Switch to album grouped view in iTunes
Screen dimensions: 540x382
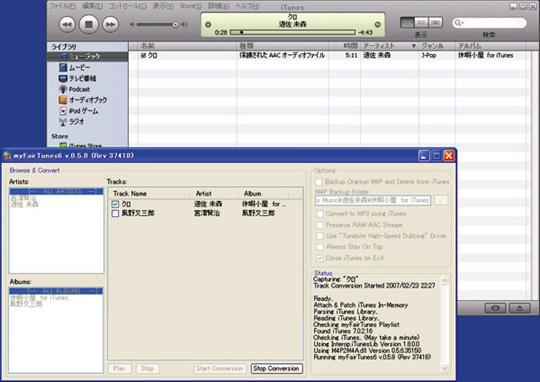(421, 23)
